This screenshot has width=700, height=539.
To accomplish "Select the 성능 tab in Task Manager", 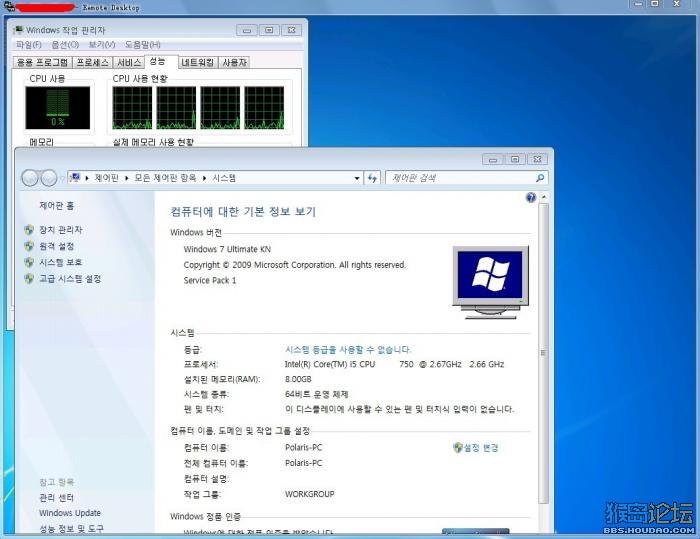I will (x=157, y=61).
